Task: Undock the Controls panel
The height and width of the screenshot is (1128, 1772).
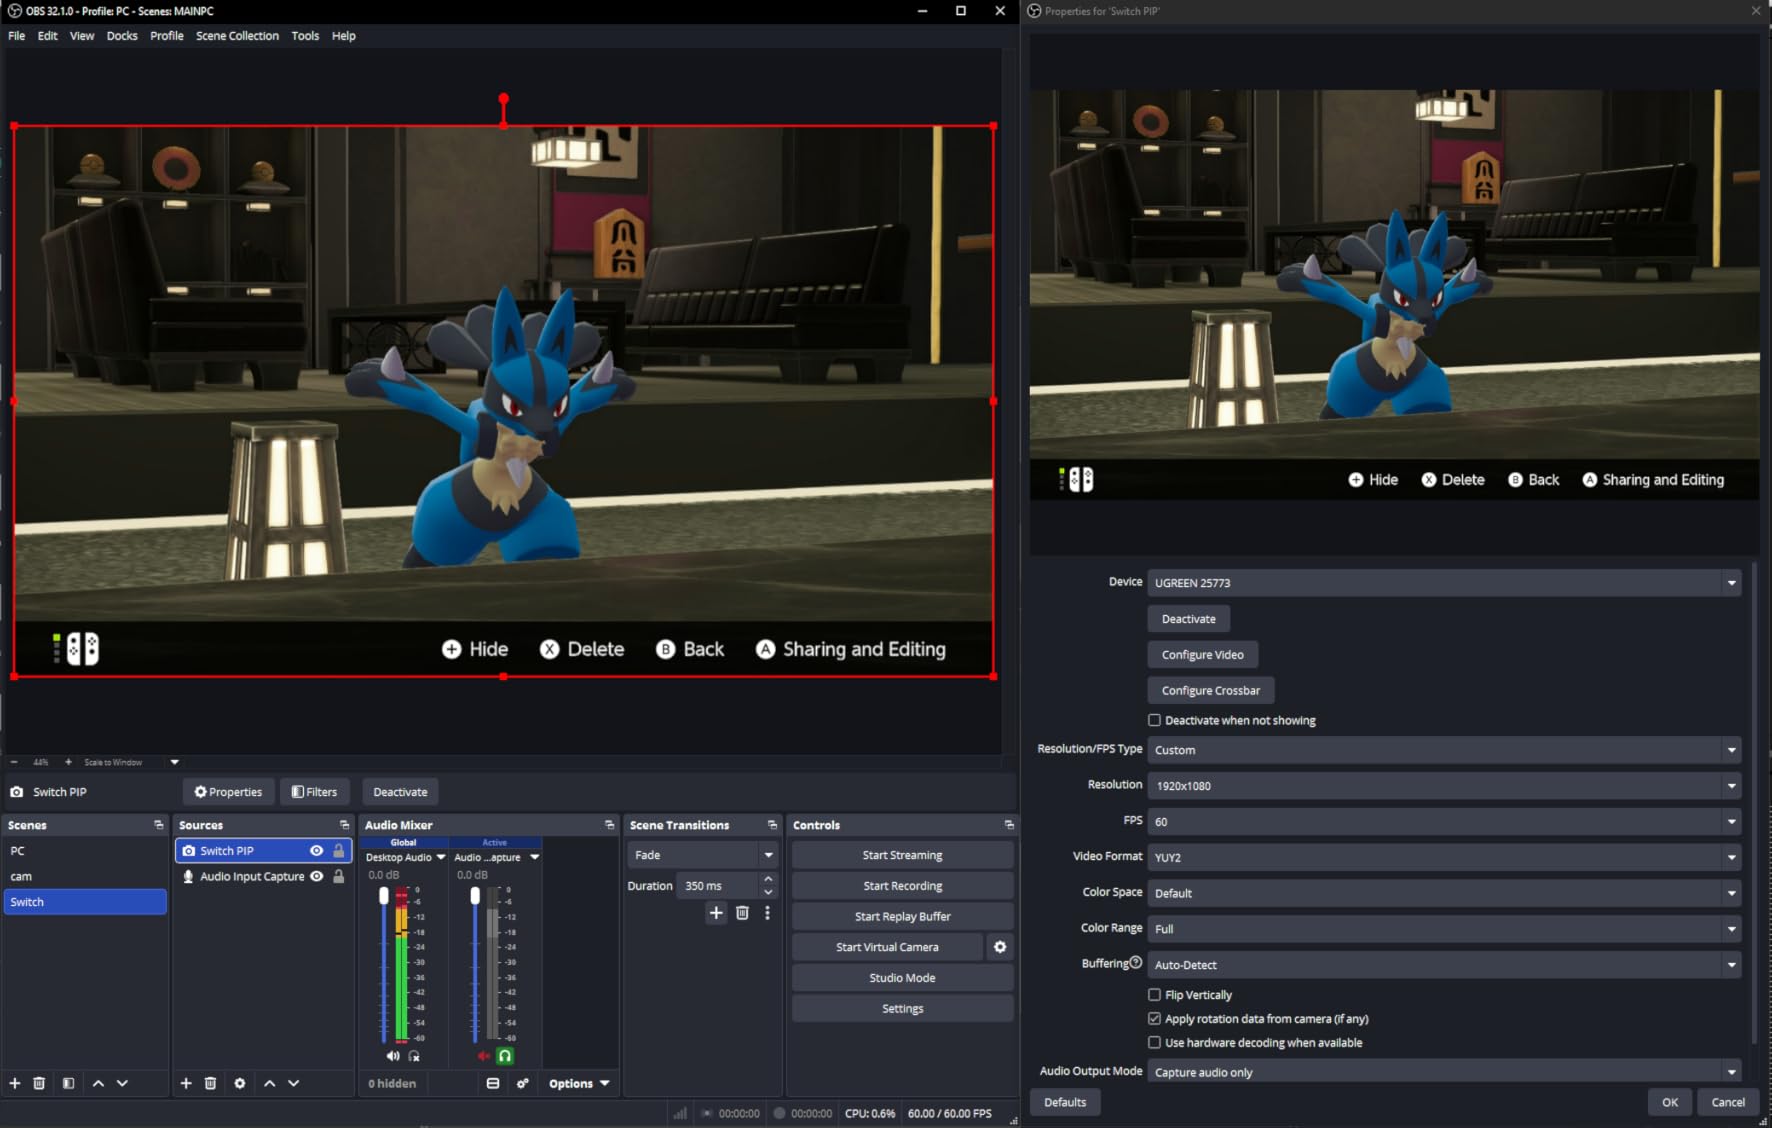Action: pyautogui.click(x=1009, y=825)
